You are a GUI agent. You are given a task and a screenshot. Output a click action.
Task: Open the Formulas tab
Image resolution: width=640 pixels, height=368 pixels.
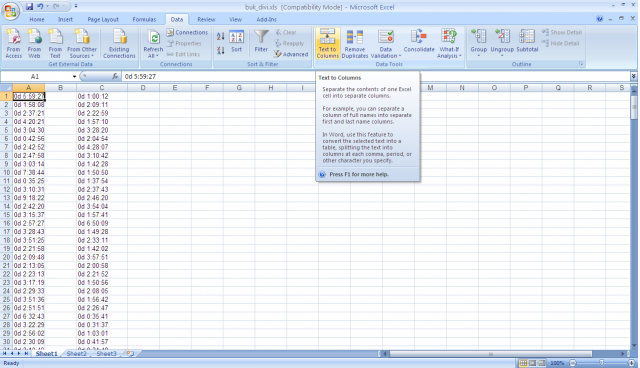point(144,19)
